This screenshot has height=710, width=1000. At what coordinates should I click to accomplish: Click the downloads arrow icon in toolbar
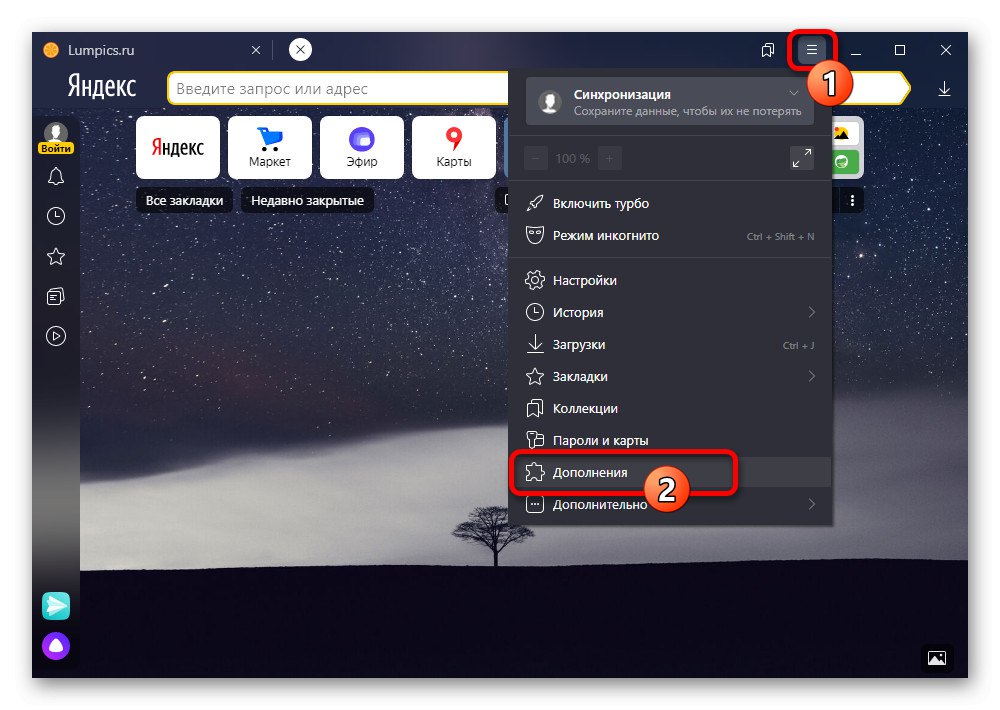(944, 89)
